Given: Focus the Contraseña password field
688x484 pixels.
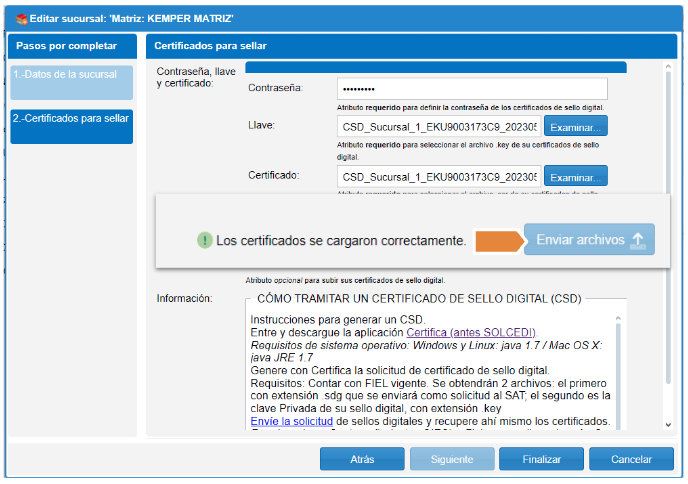Looking at the screenshot, I should (x=472, y=88).
